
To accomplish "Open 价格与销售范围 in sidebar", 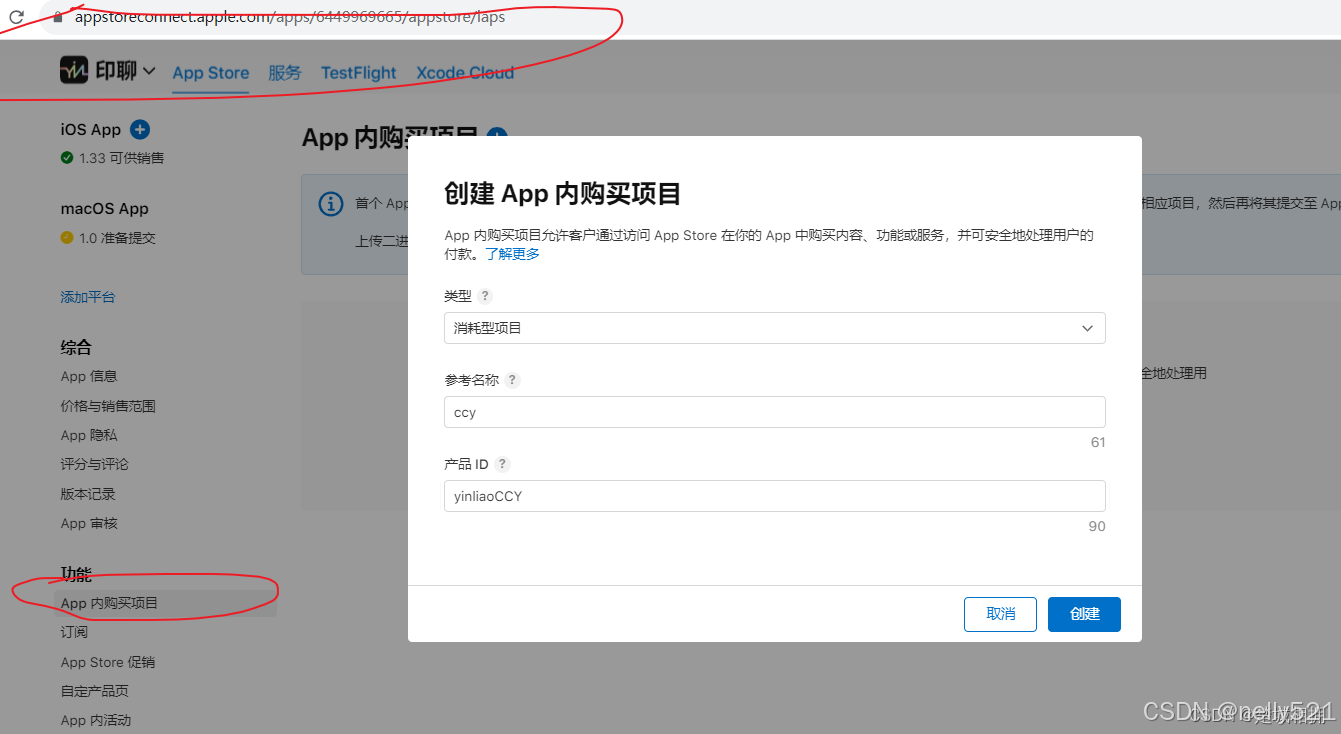I will coord(108,406).
